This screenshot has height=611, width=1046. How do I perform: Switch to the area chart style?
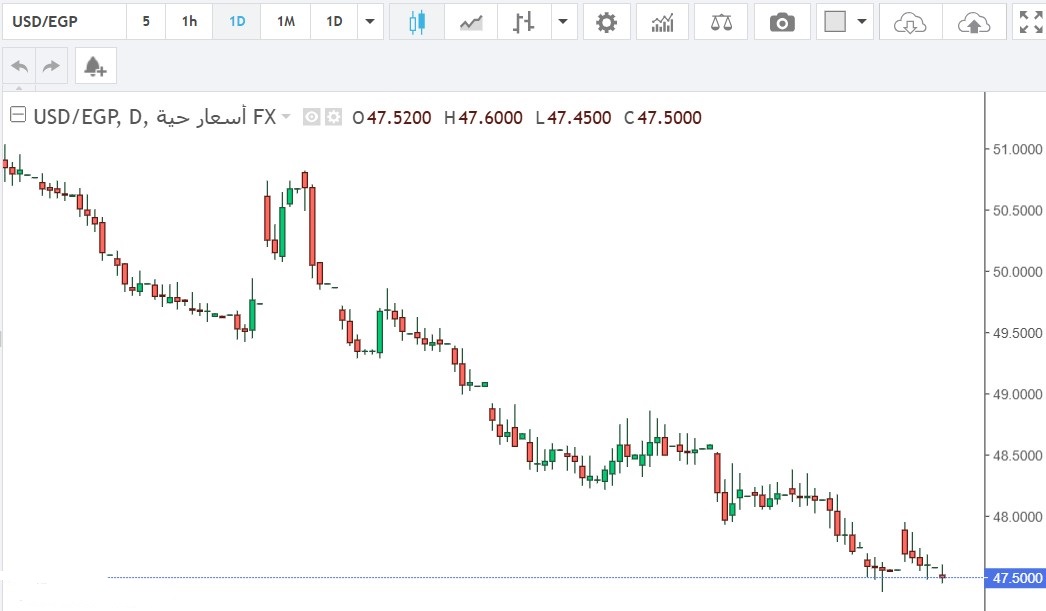click(x=471, y=21)
